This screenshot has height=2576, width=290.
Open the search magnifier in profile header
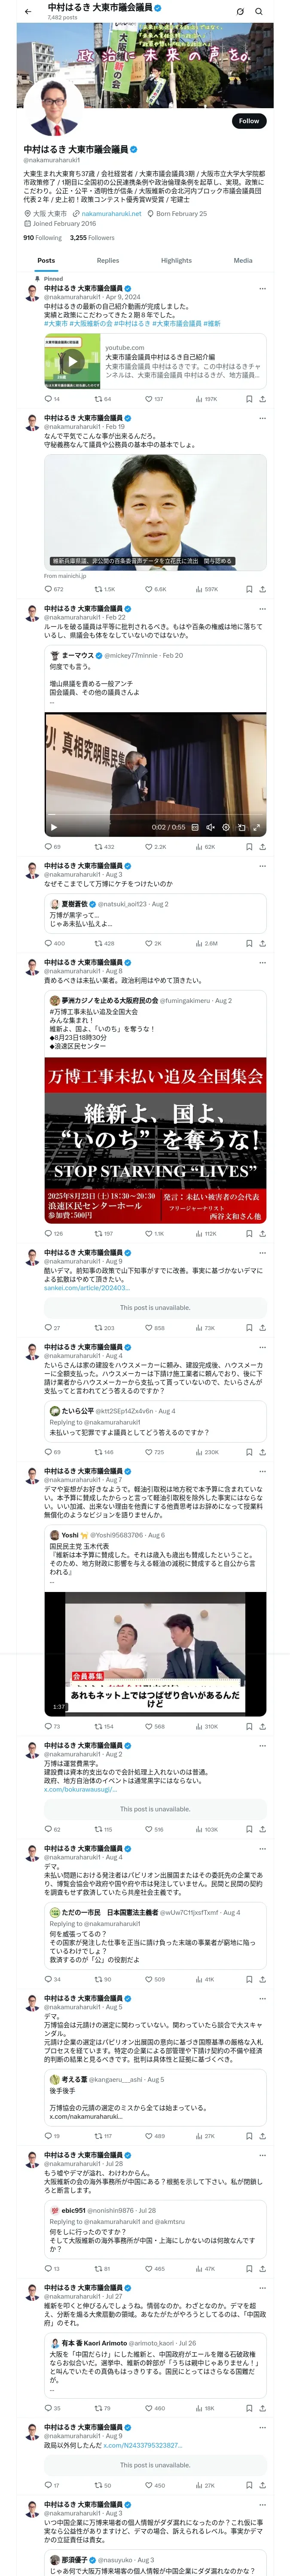259,11
